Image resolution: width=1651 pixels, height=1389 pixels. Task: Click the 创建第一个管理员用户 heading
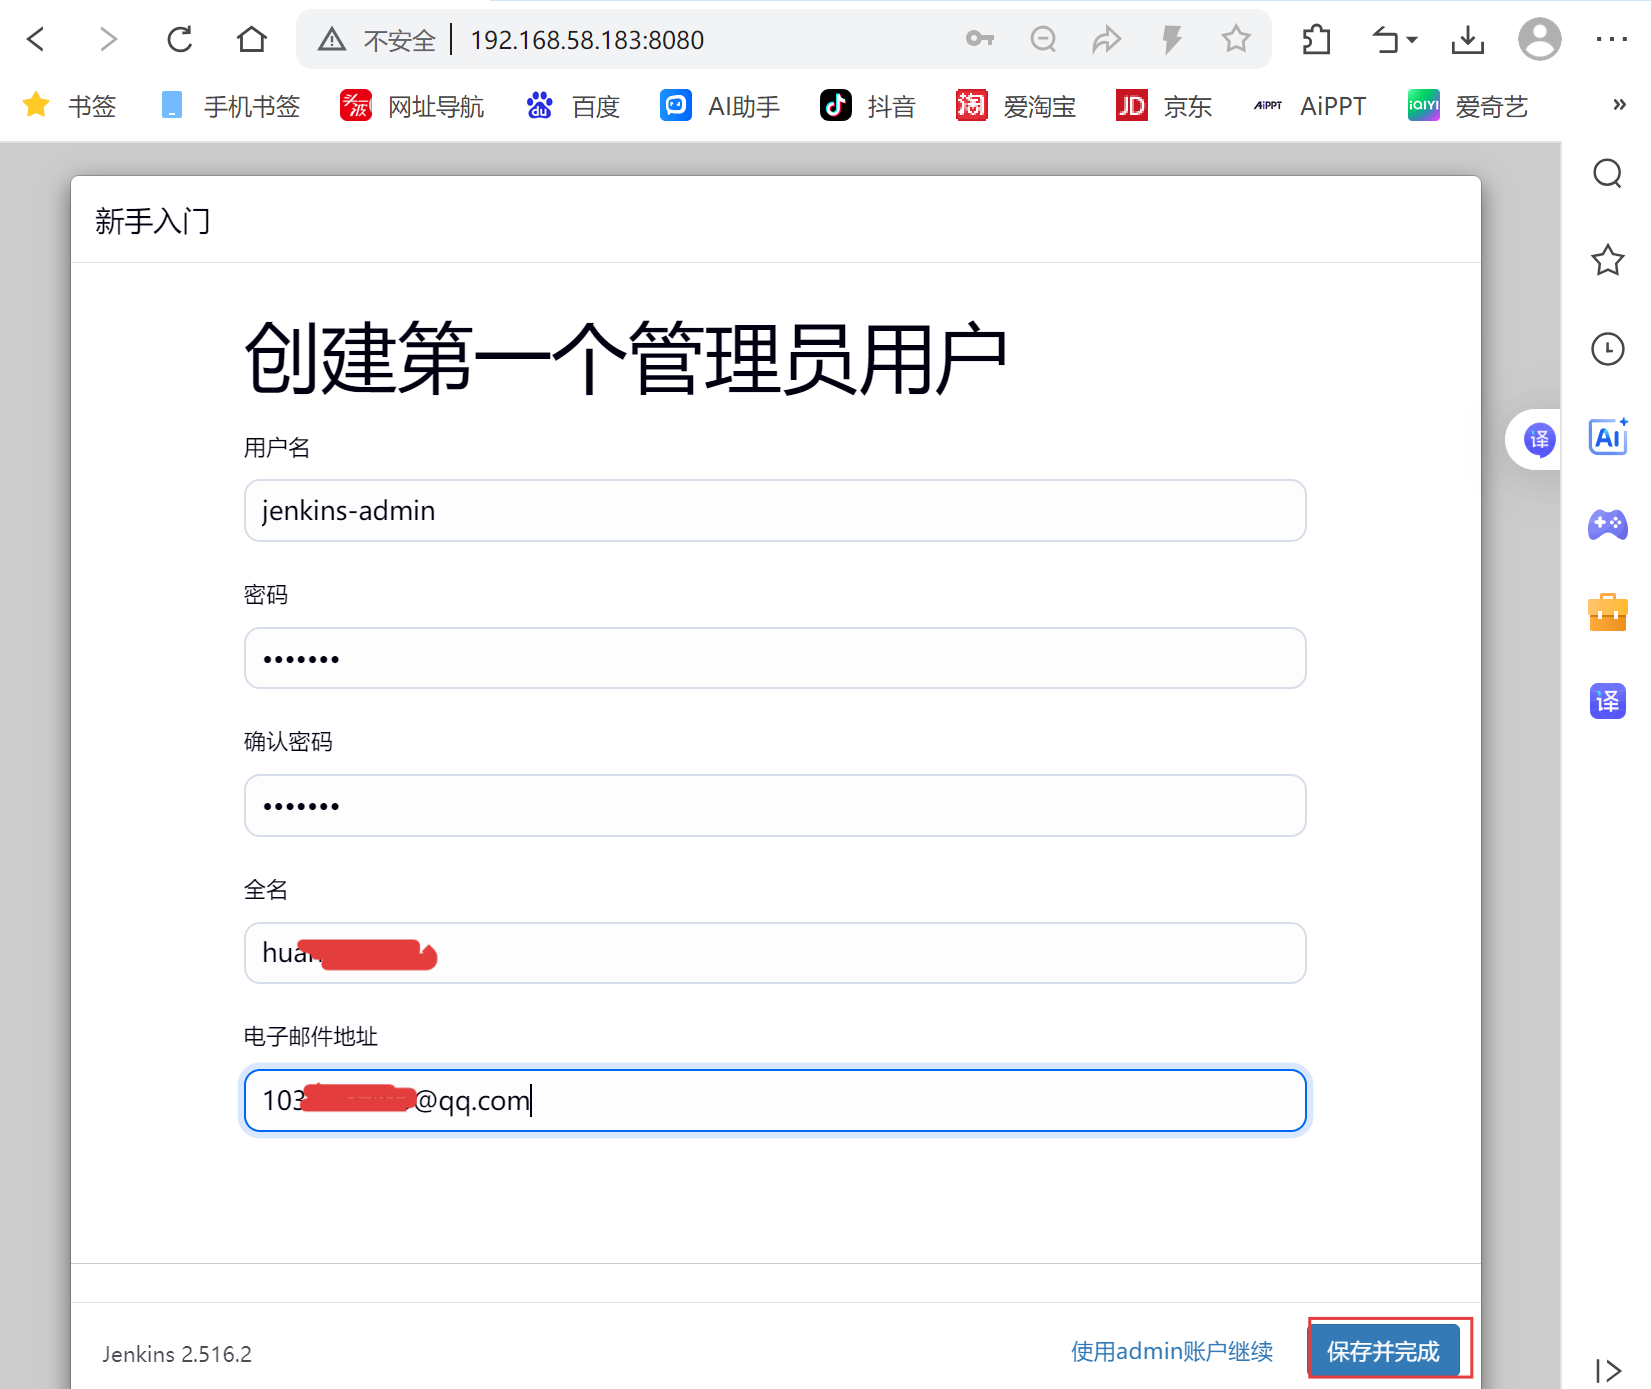(x=626, y=358)
